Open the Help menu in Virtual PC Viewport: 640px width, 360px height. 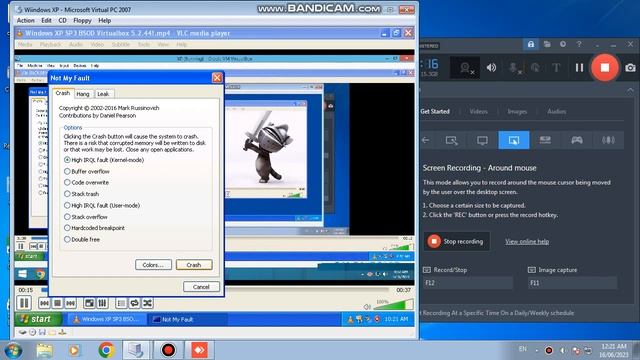[x=104, y=20]
